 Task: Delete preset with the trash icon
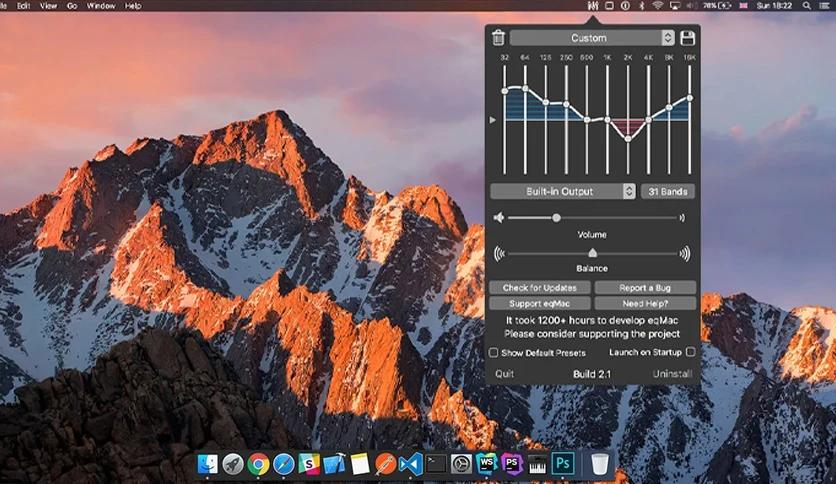tap(498, 38)
